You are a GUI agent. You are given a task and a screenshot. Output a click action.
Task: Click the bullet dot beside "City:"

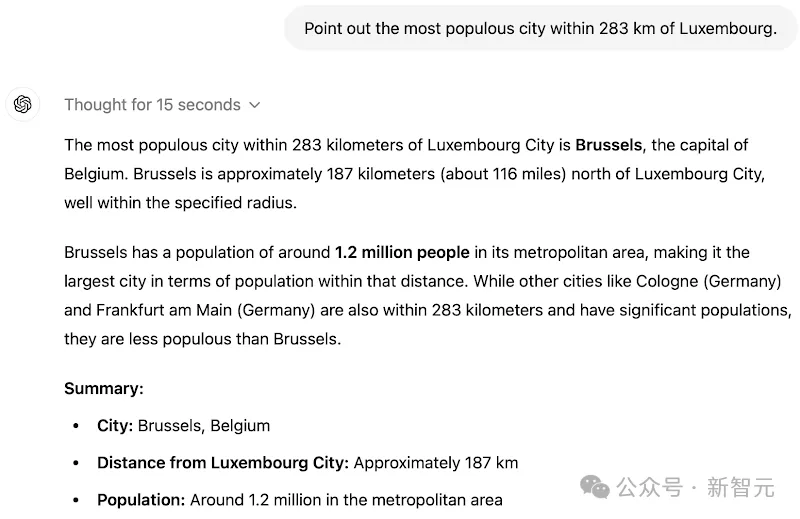click(x=76, y=426)
